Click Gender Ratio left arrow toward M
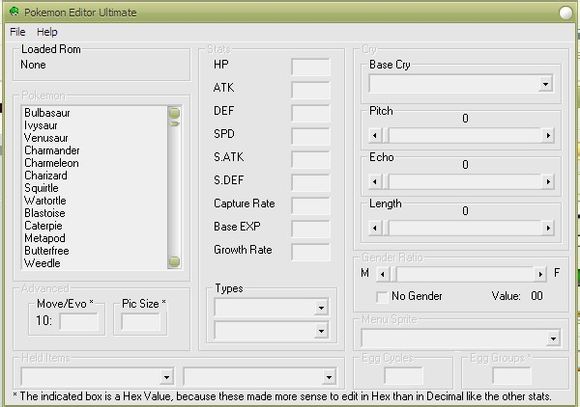The width and height of the screenshot is (580, 407). [x=382, y=274]
